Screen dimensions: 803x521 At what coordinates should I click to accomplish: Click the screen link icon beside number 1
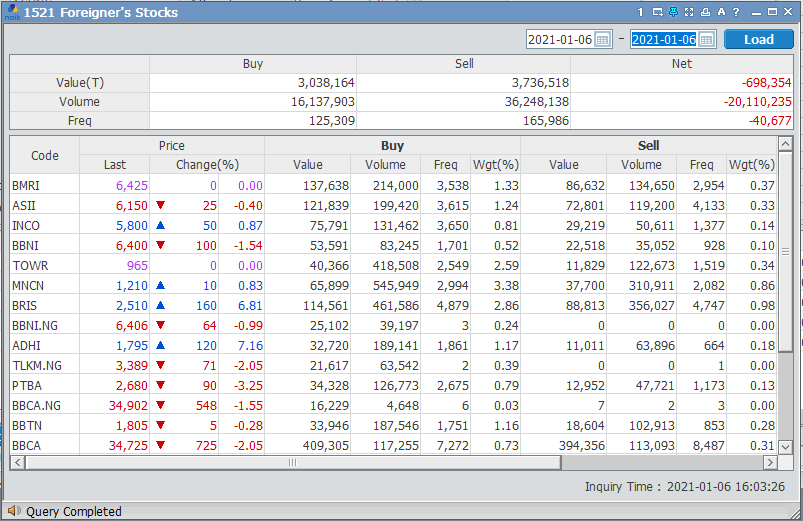click(x=657, y=12)
